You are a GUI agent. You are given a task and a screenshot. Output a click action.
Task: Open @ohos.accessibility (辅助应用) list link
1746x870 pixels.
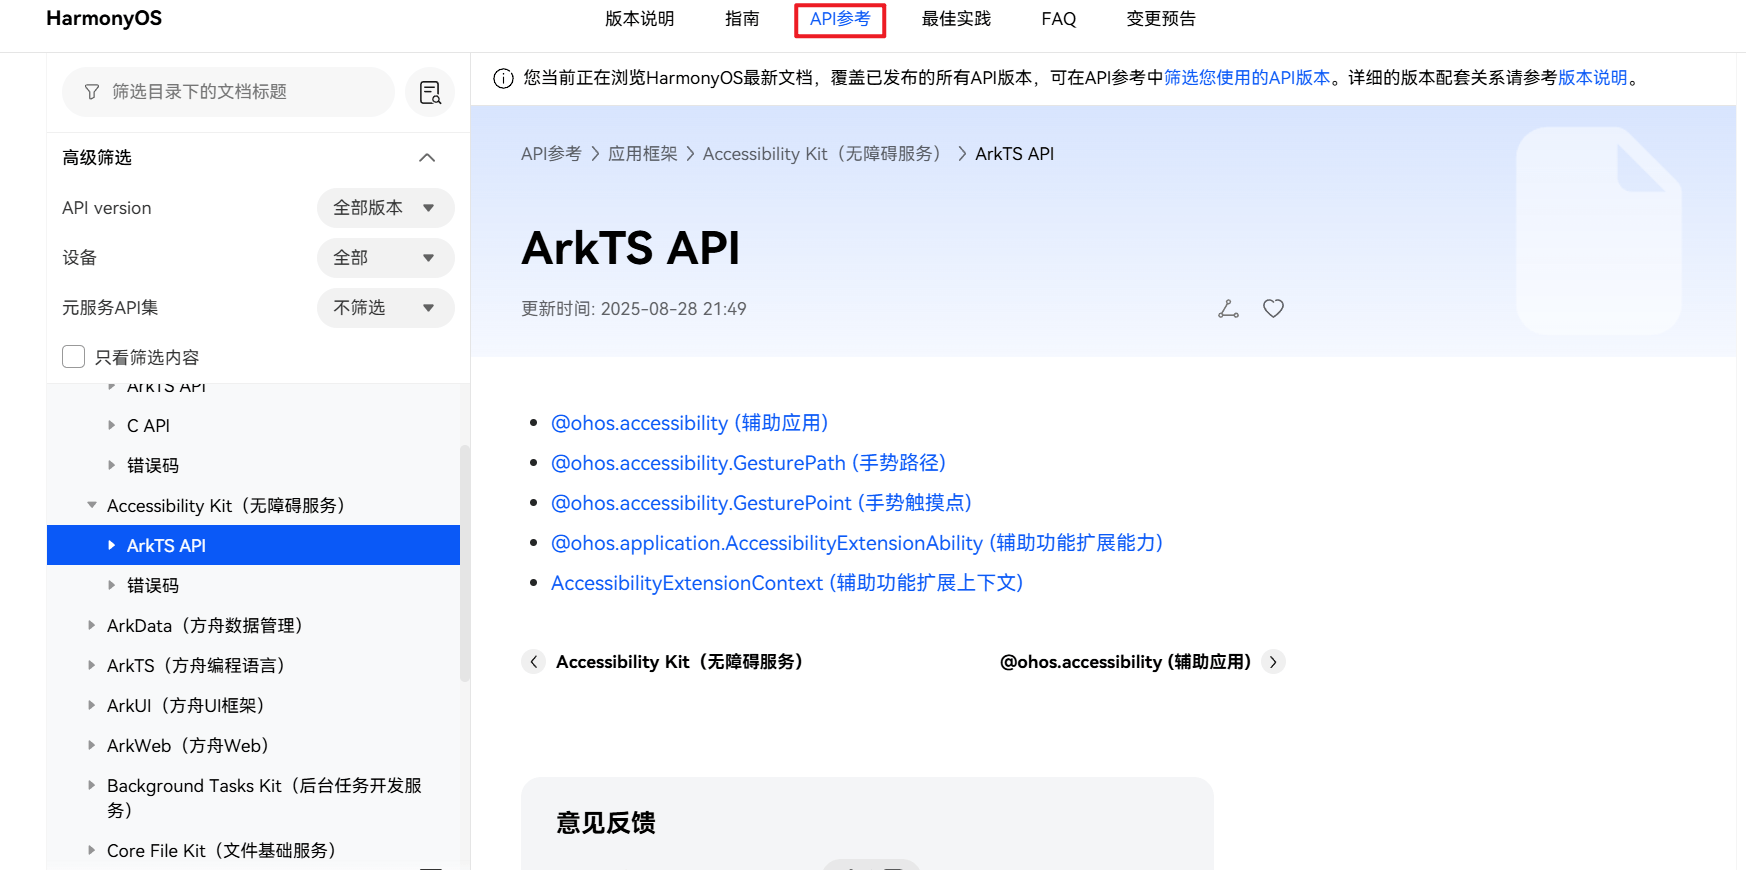click(x=690, y=423)
